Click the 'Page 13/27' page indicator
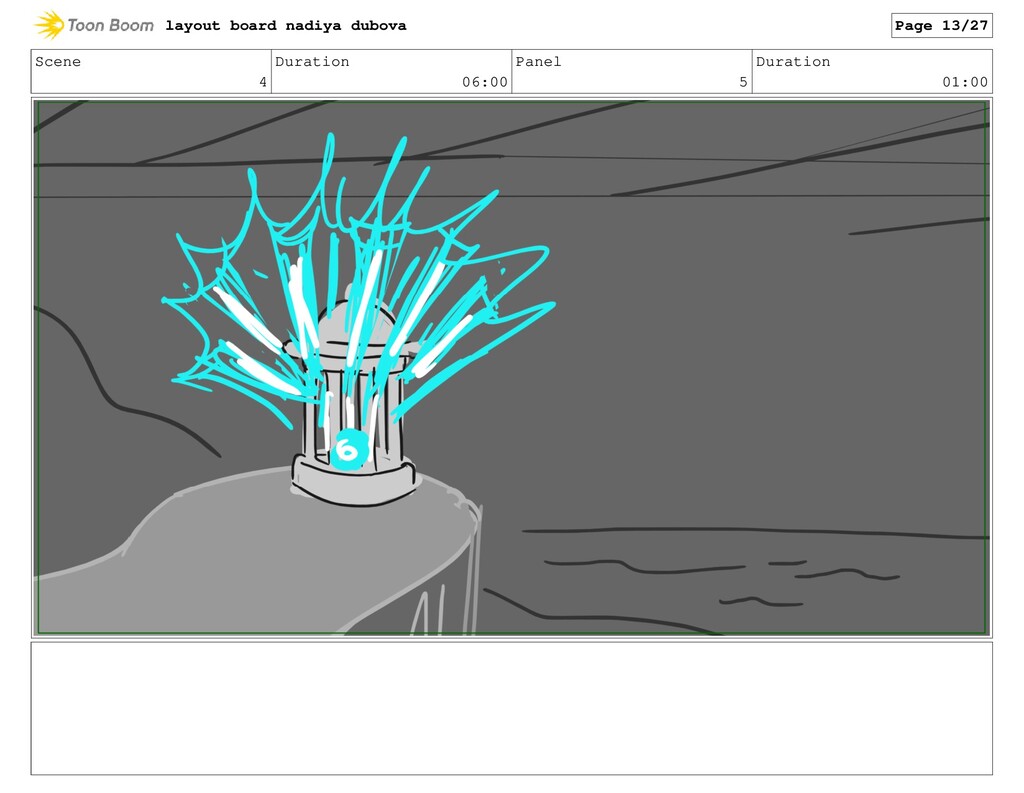Viewport: 1024px width, 793px height. tap(941, 25)
